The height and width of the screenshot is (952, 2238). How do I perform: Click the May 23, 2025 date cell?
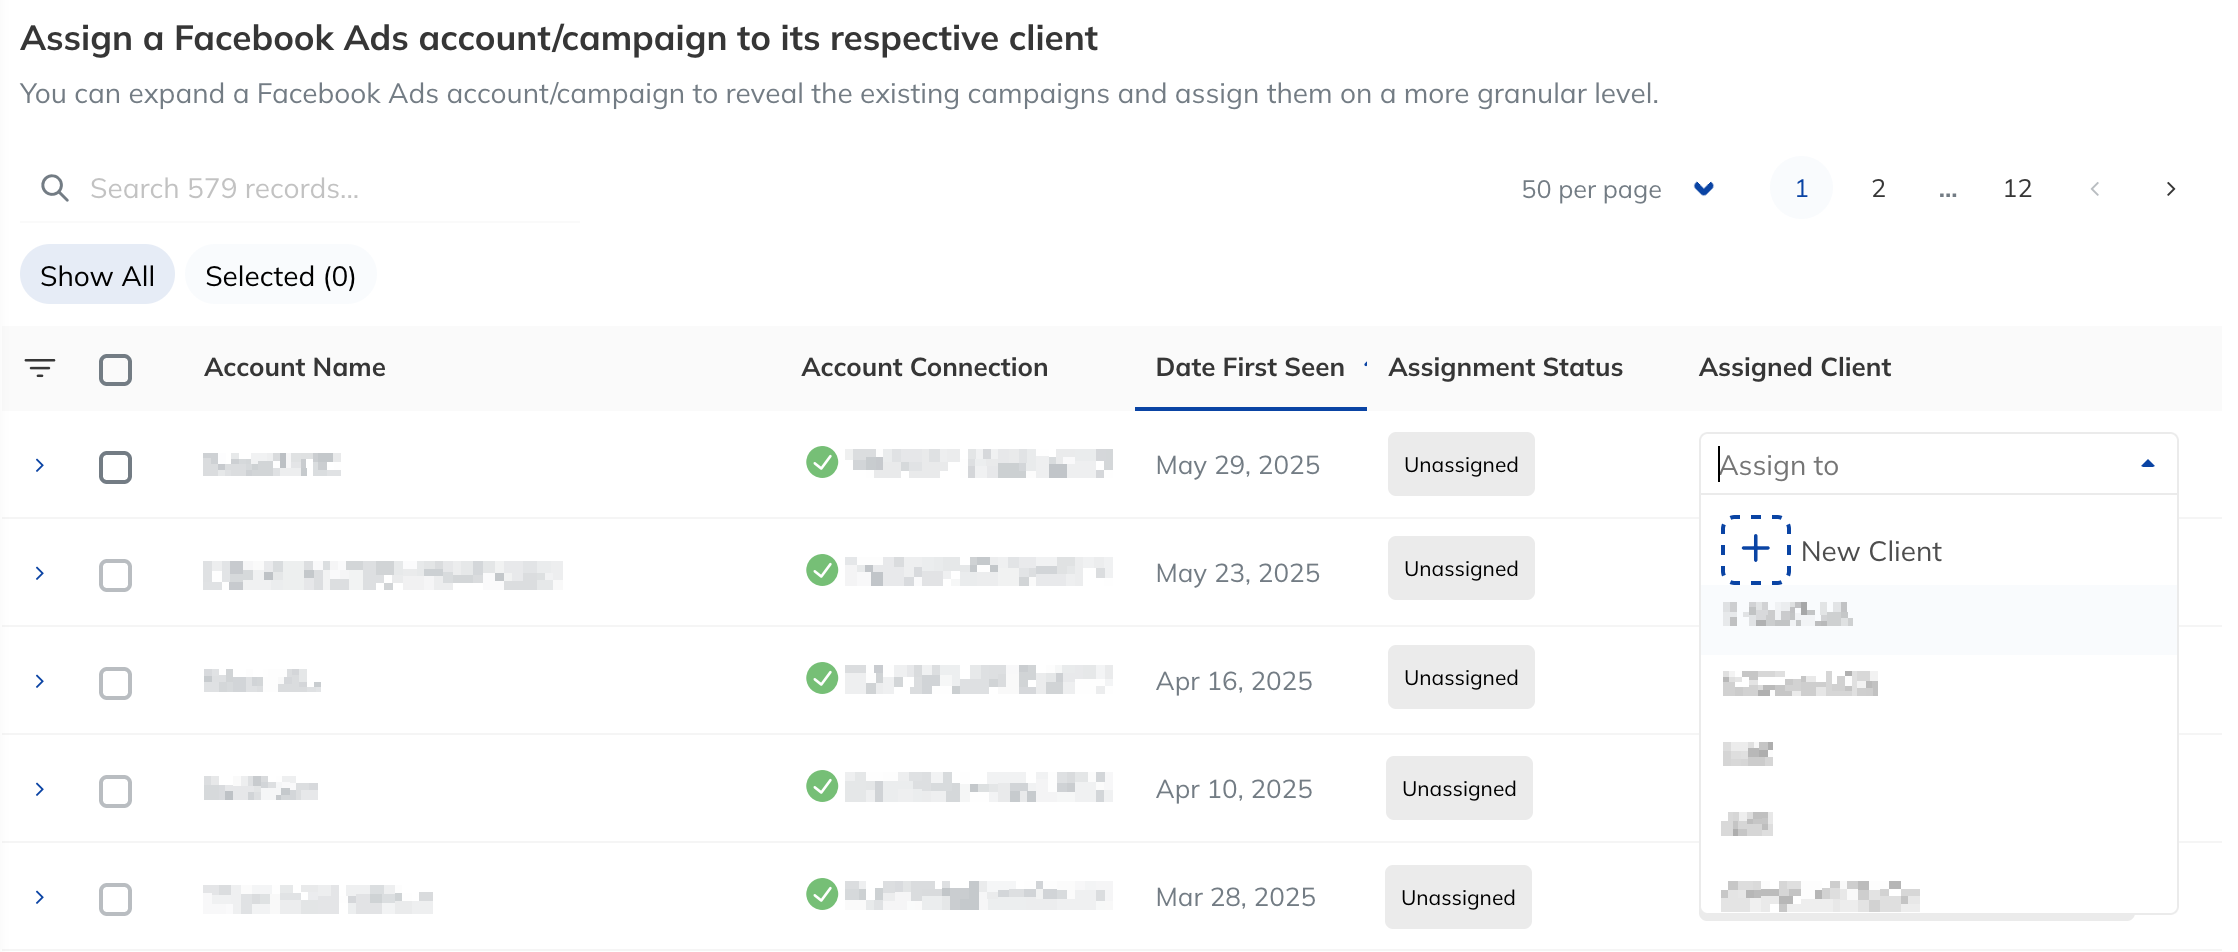(1238, 573)
